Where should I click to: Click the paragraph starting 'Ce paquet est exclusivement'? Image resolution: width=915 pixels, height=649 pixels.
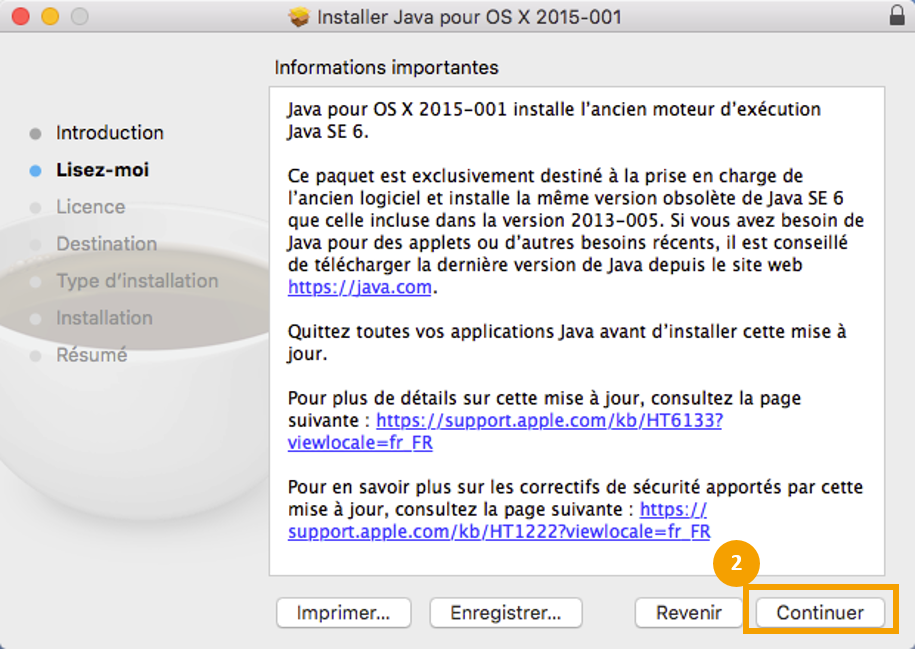576,231
